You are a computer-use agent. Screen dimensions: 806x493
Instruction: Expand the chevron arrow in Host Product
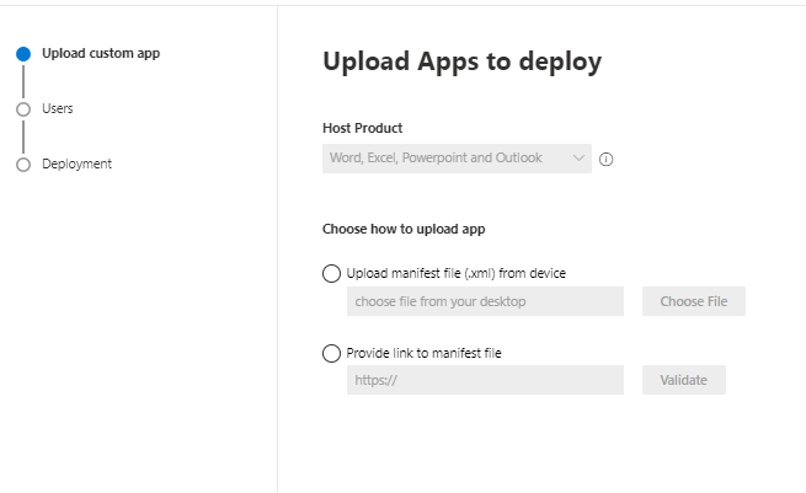[578, 158]
